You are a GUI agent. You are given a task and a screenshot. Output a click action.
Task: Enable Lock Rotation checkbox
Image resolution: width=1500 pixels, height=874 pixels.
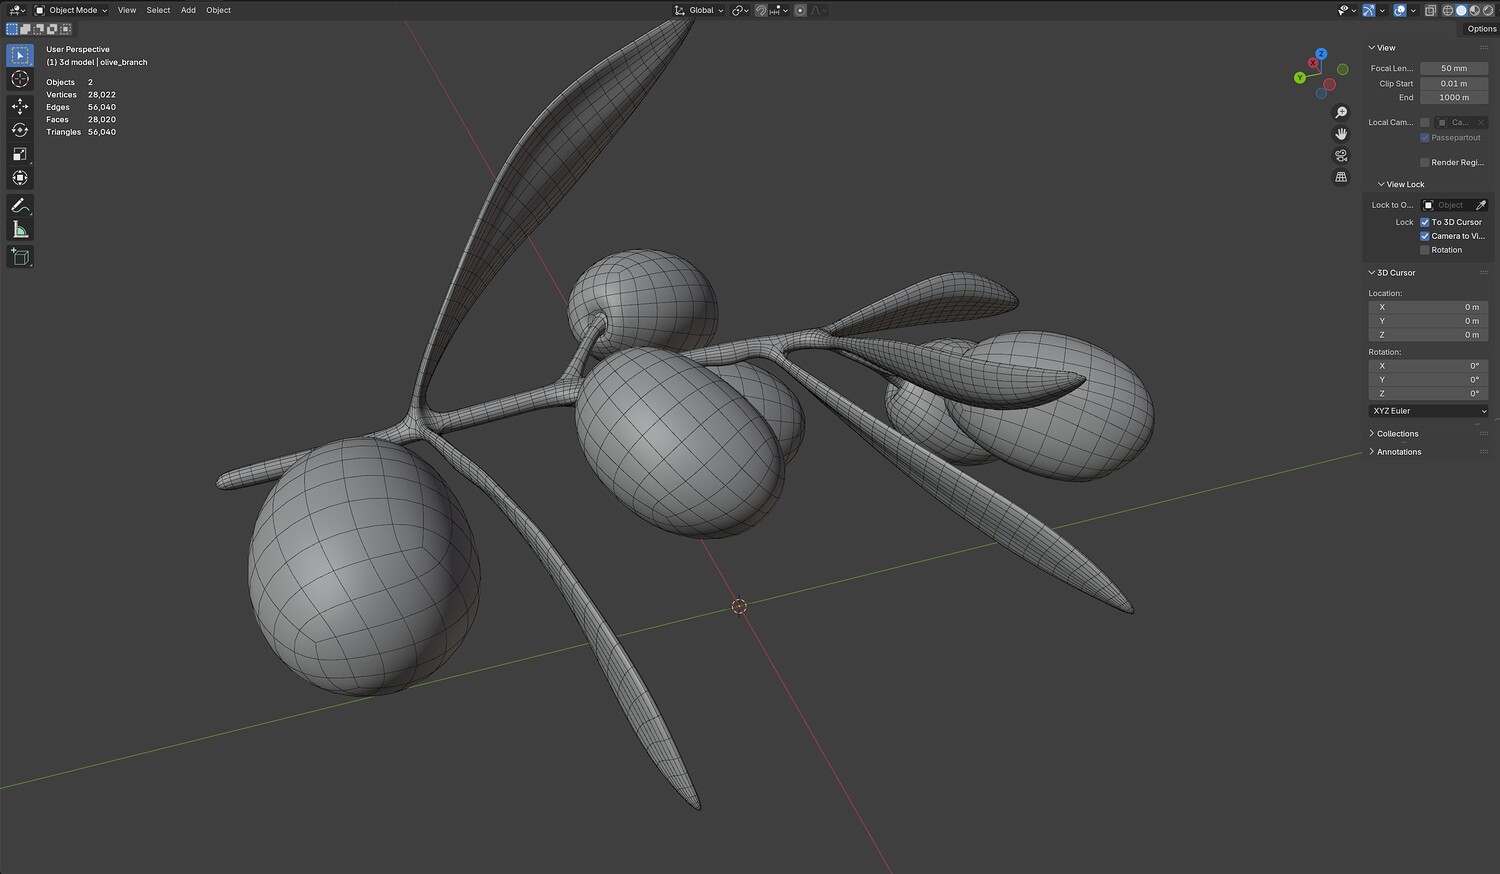click(1425, 250)
